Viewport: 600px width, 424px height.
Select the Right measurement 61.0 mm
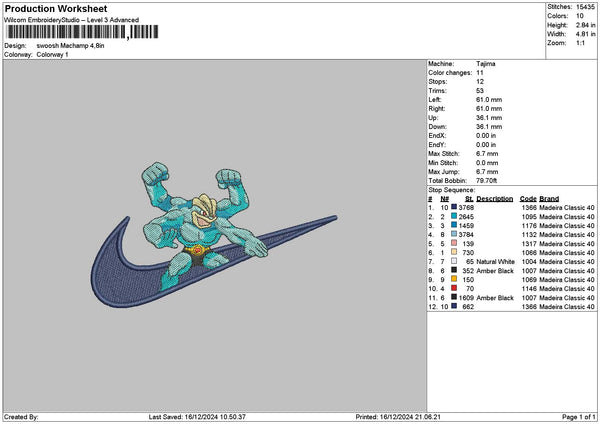[489, 109]
